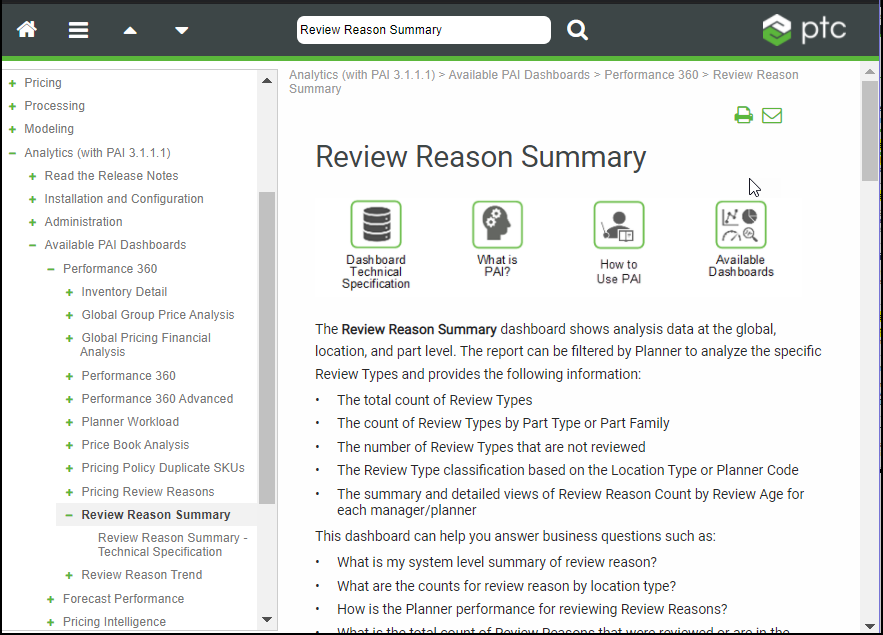Click the search field containing Review Reason Summary
The width and height of the screenshot is (883, 635).
(x=423, y=30)
